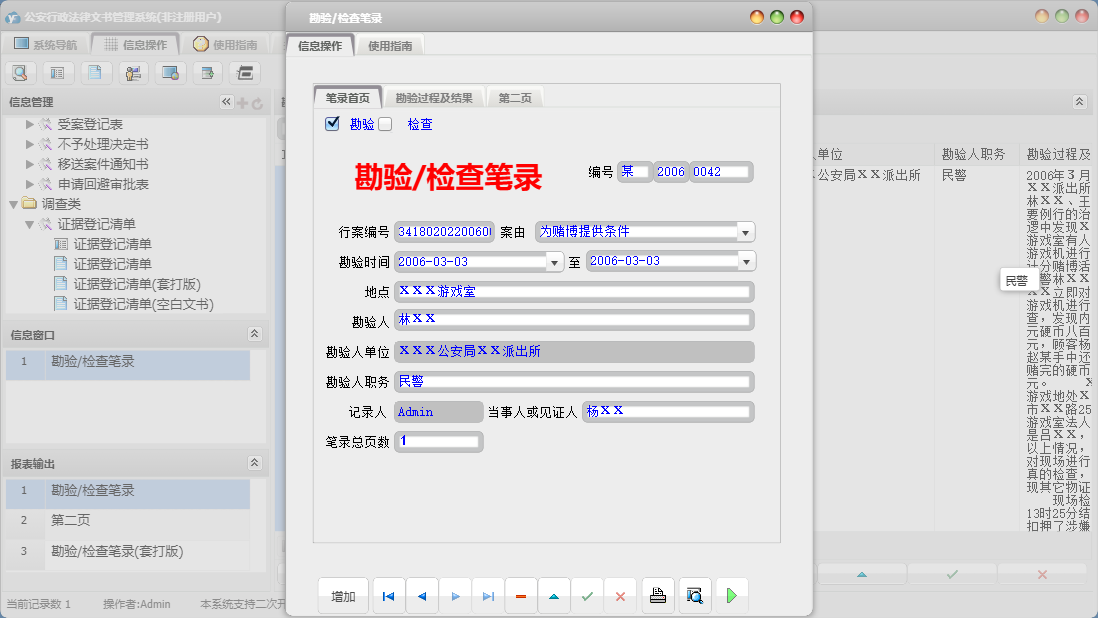The image size is (1098, 618).
Task: Click the 增加 button to add a record
Action: 343,595
